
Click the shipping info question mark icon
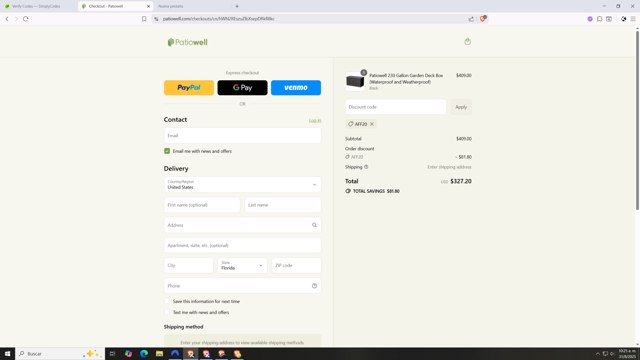pos(366,167)
